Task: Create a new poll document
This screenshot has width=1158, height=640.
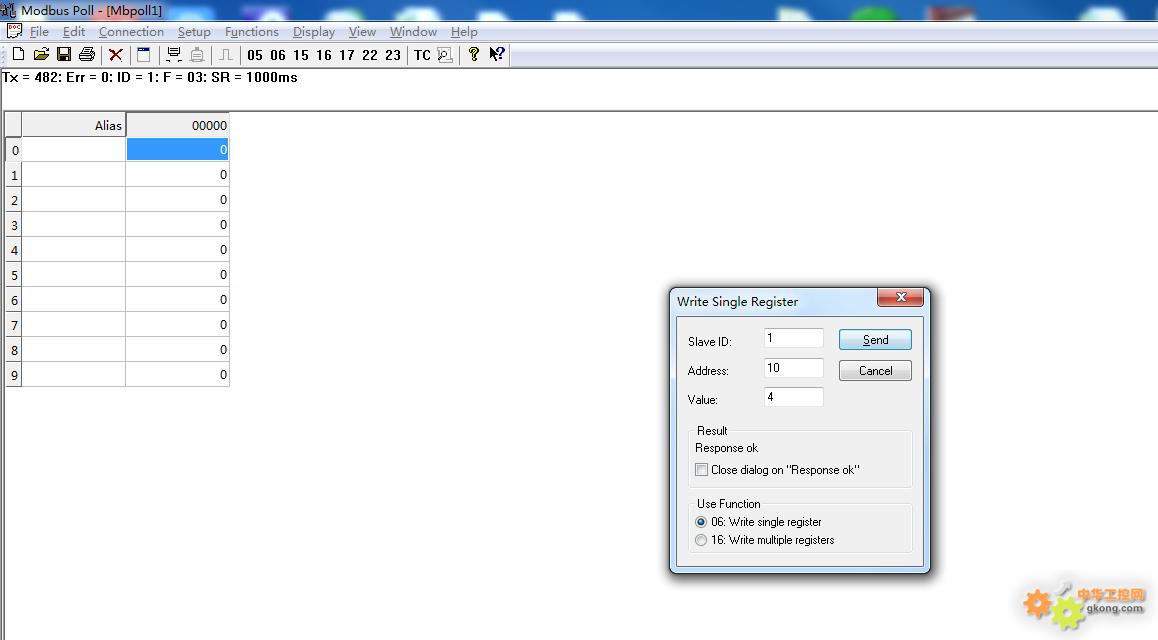Action: 18,54
